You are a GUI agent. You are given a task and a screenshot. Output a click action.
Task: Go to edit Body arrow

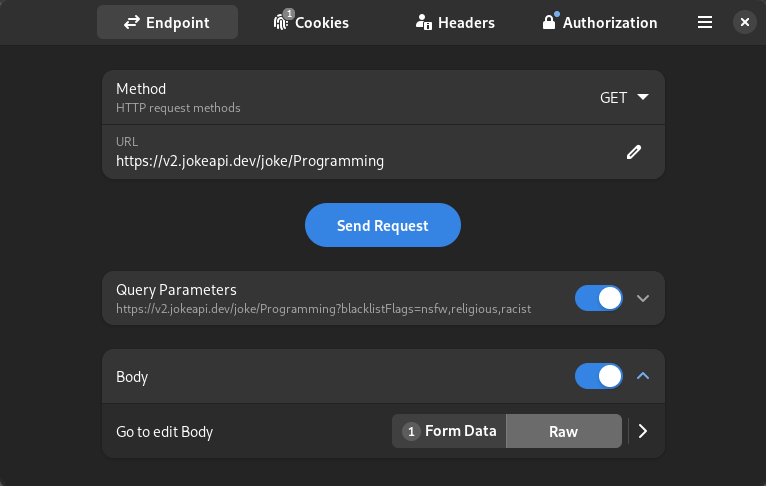point(643,431)
